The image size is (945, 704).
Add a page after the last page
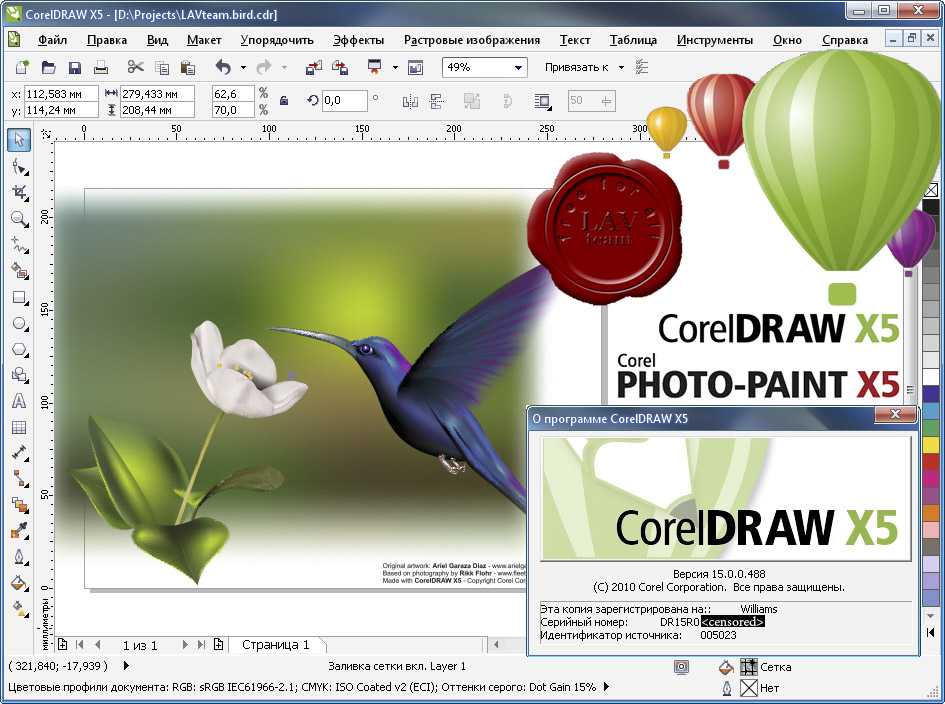pyautogui.click(x=218, y=645)
